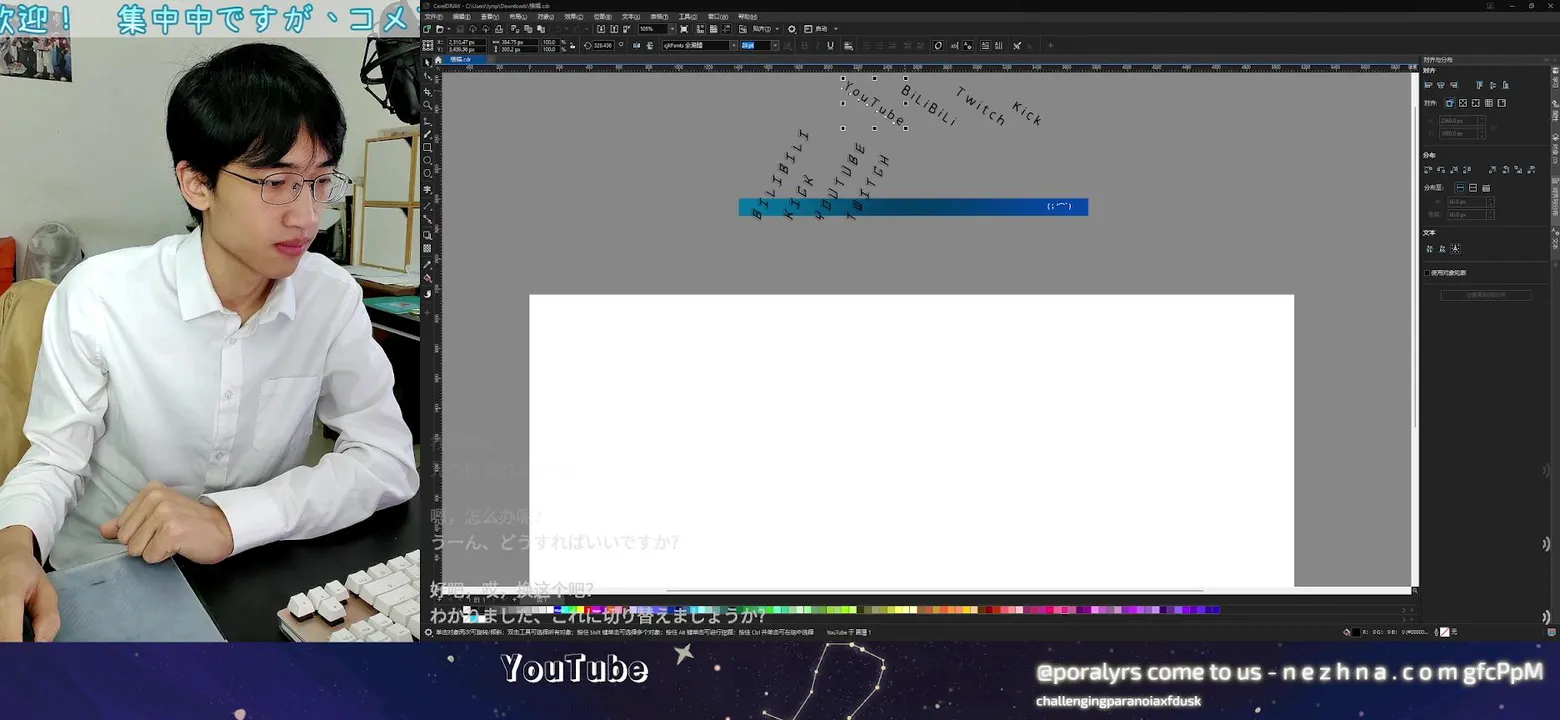The width and height of the screenshot is (1560, 720).
Task: Select the Pick tool in toolbox
Action: pos(428,62)
